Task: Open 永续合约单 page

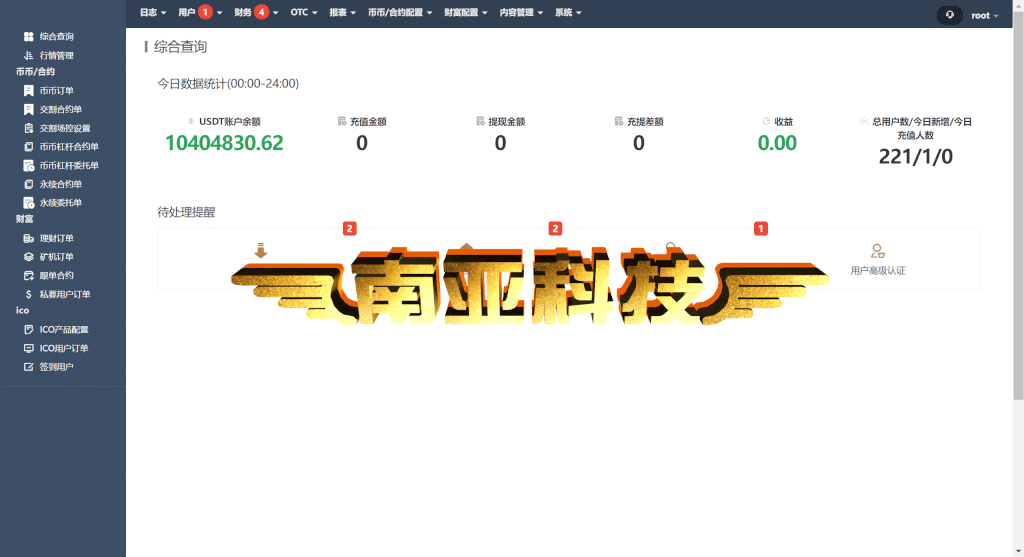Action: [60, 184]
